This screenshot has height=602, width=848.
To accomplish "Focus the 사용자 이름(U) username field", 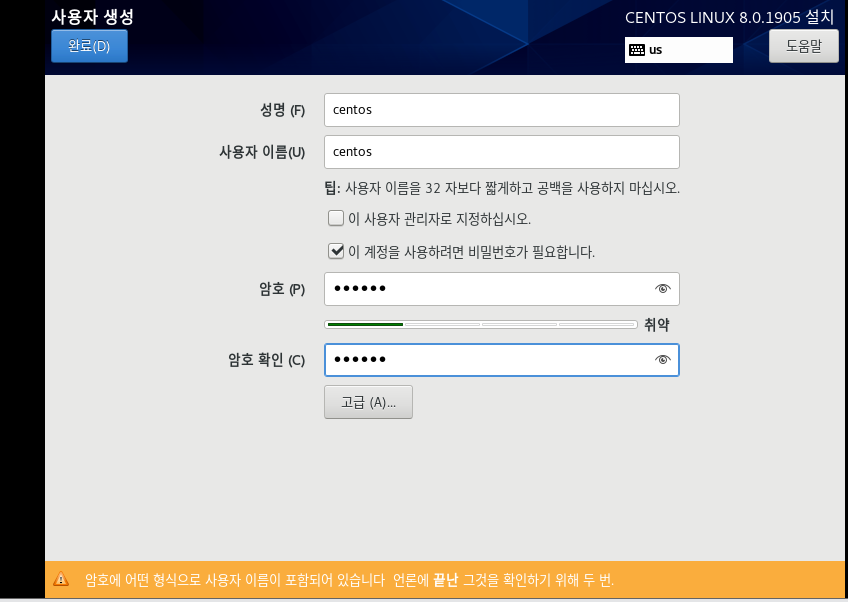I will 502,152.
